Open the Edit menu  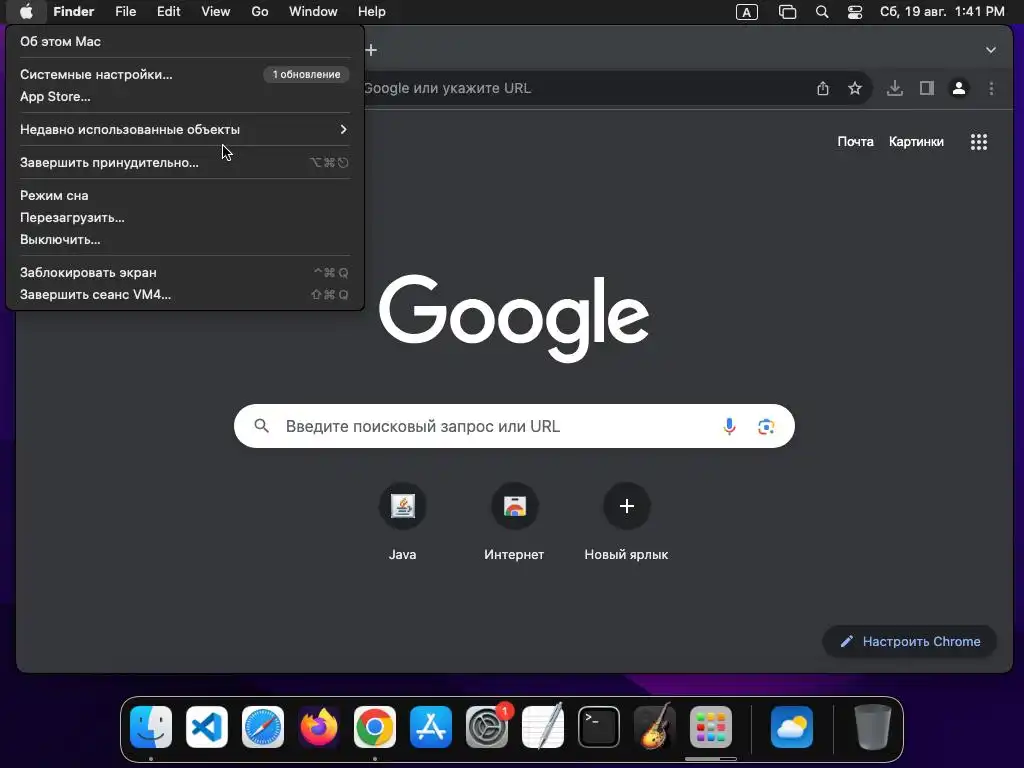168,12
